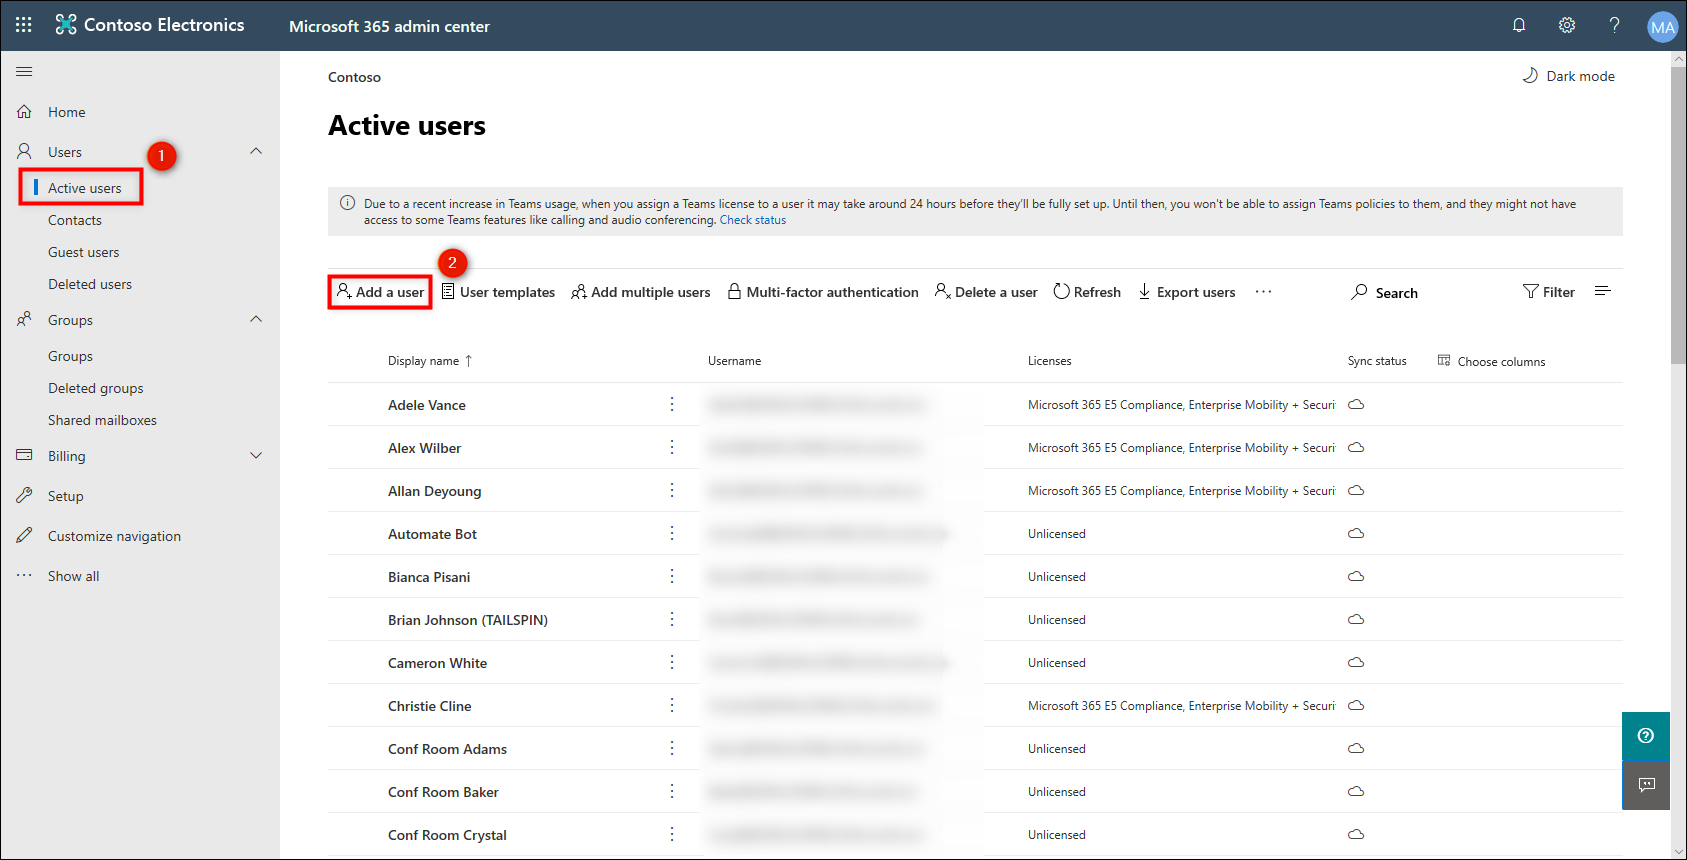The image size is (1687, 860).
Task: Open more actions for Alex Wilber
Action: (672, 447)
